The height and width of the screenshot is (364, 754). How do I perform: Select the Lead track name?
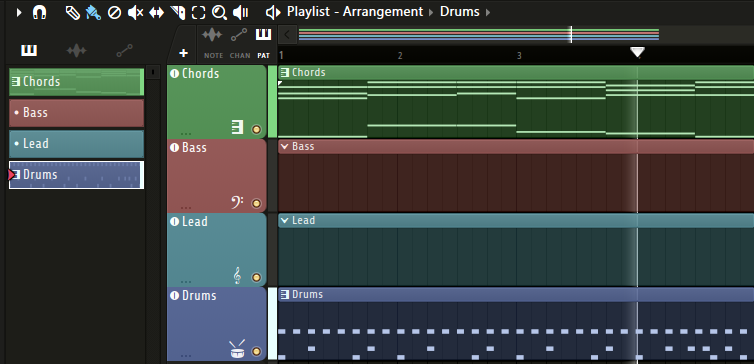195,222
